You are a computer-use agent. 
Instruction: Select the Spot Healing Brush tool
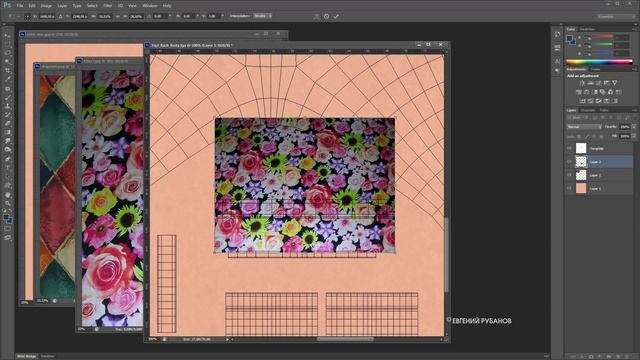[7, 89]
